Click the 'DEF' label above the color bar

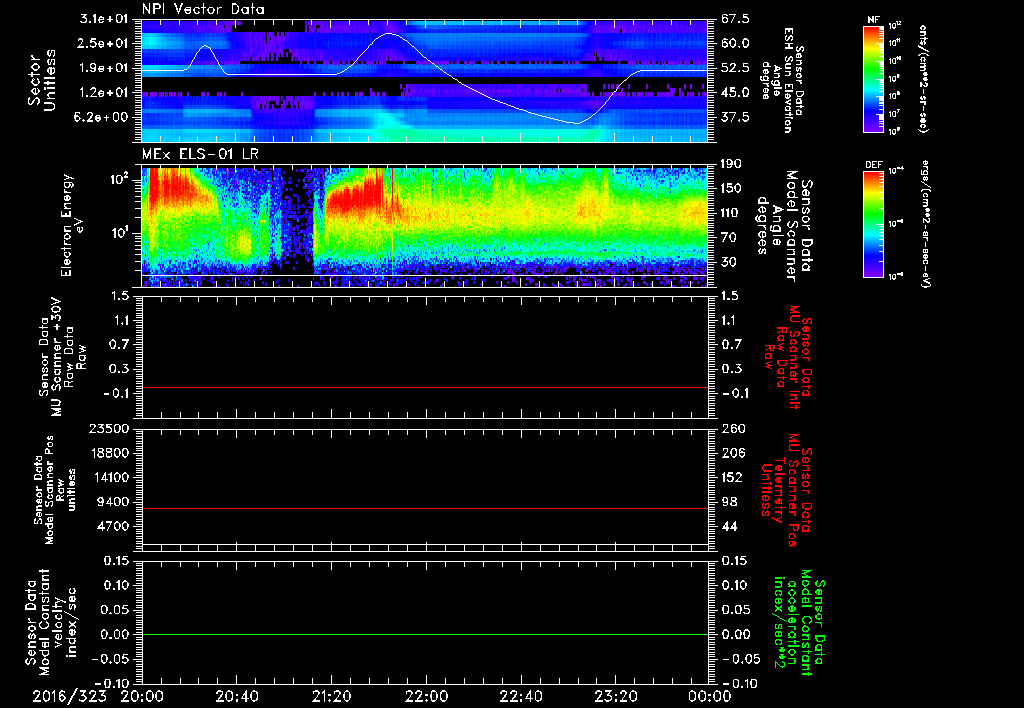click(873, 165)
